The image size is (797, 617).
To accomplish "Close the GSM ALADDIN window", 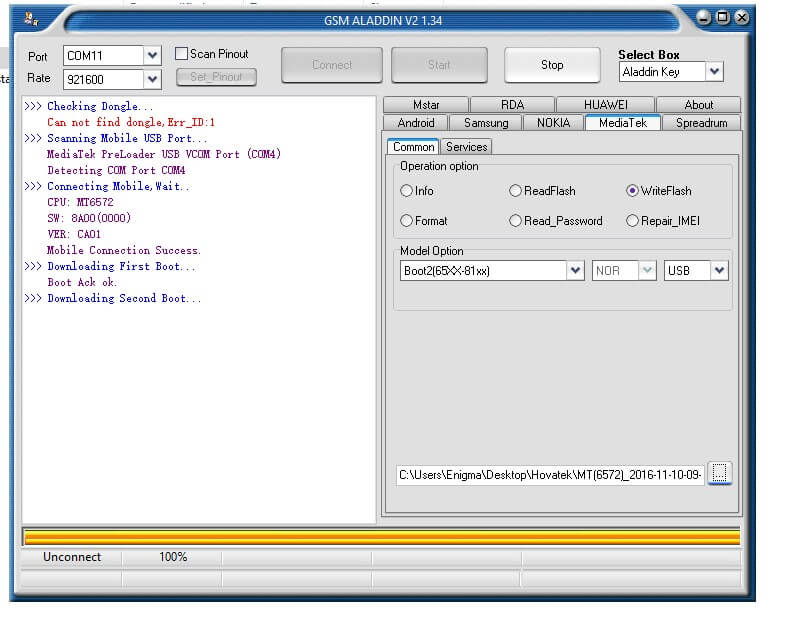I will (x=742, y=18).
